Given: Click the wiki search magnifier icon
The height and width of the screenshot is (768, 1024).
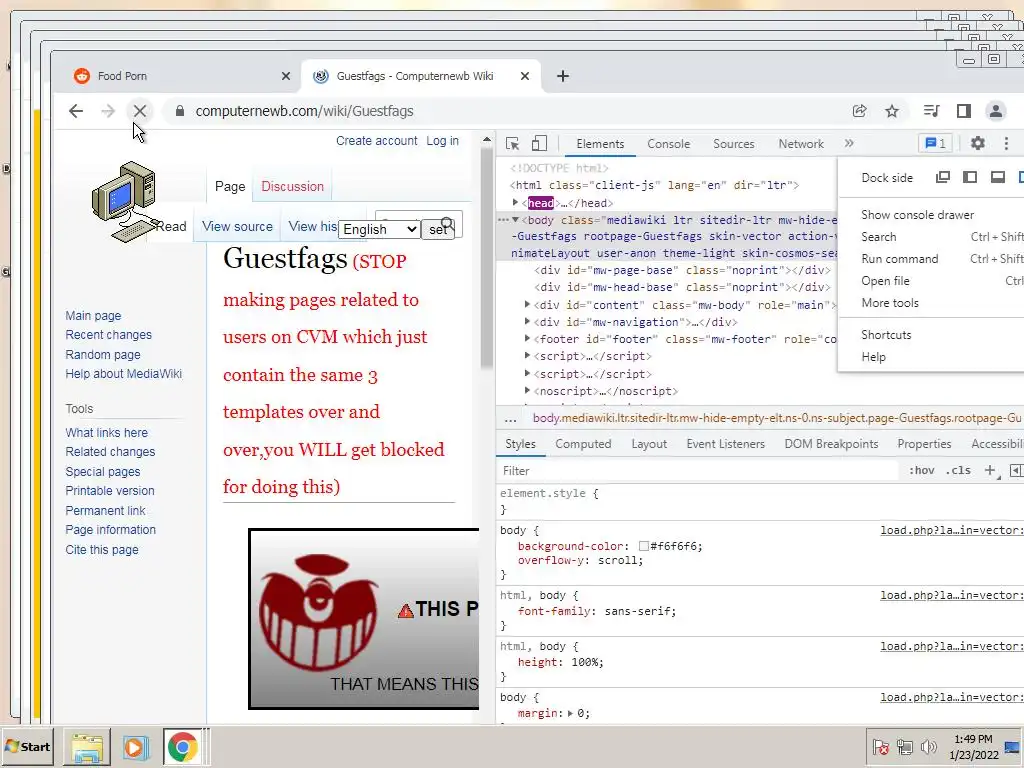Looking at the screenshot, I should tap(447, 224).
